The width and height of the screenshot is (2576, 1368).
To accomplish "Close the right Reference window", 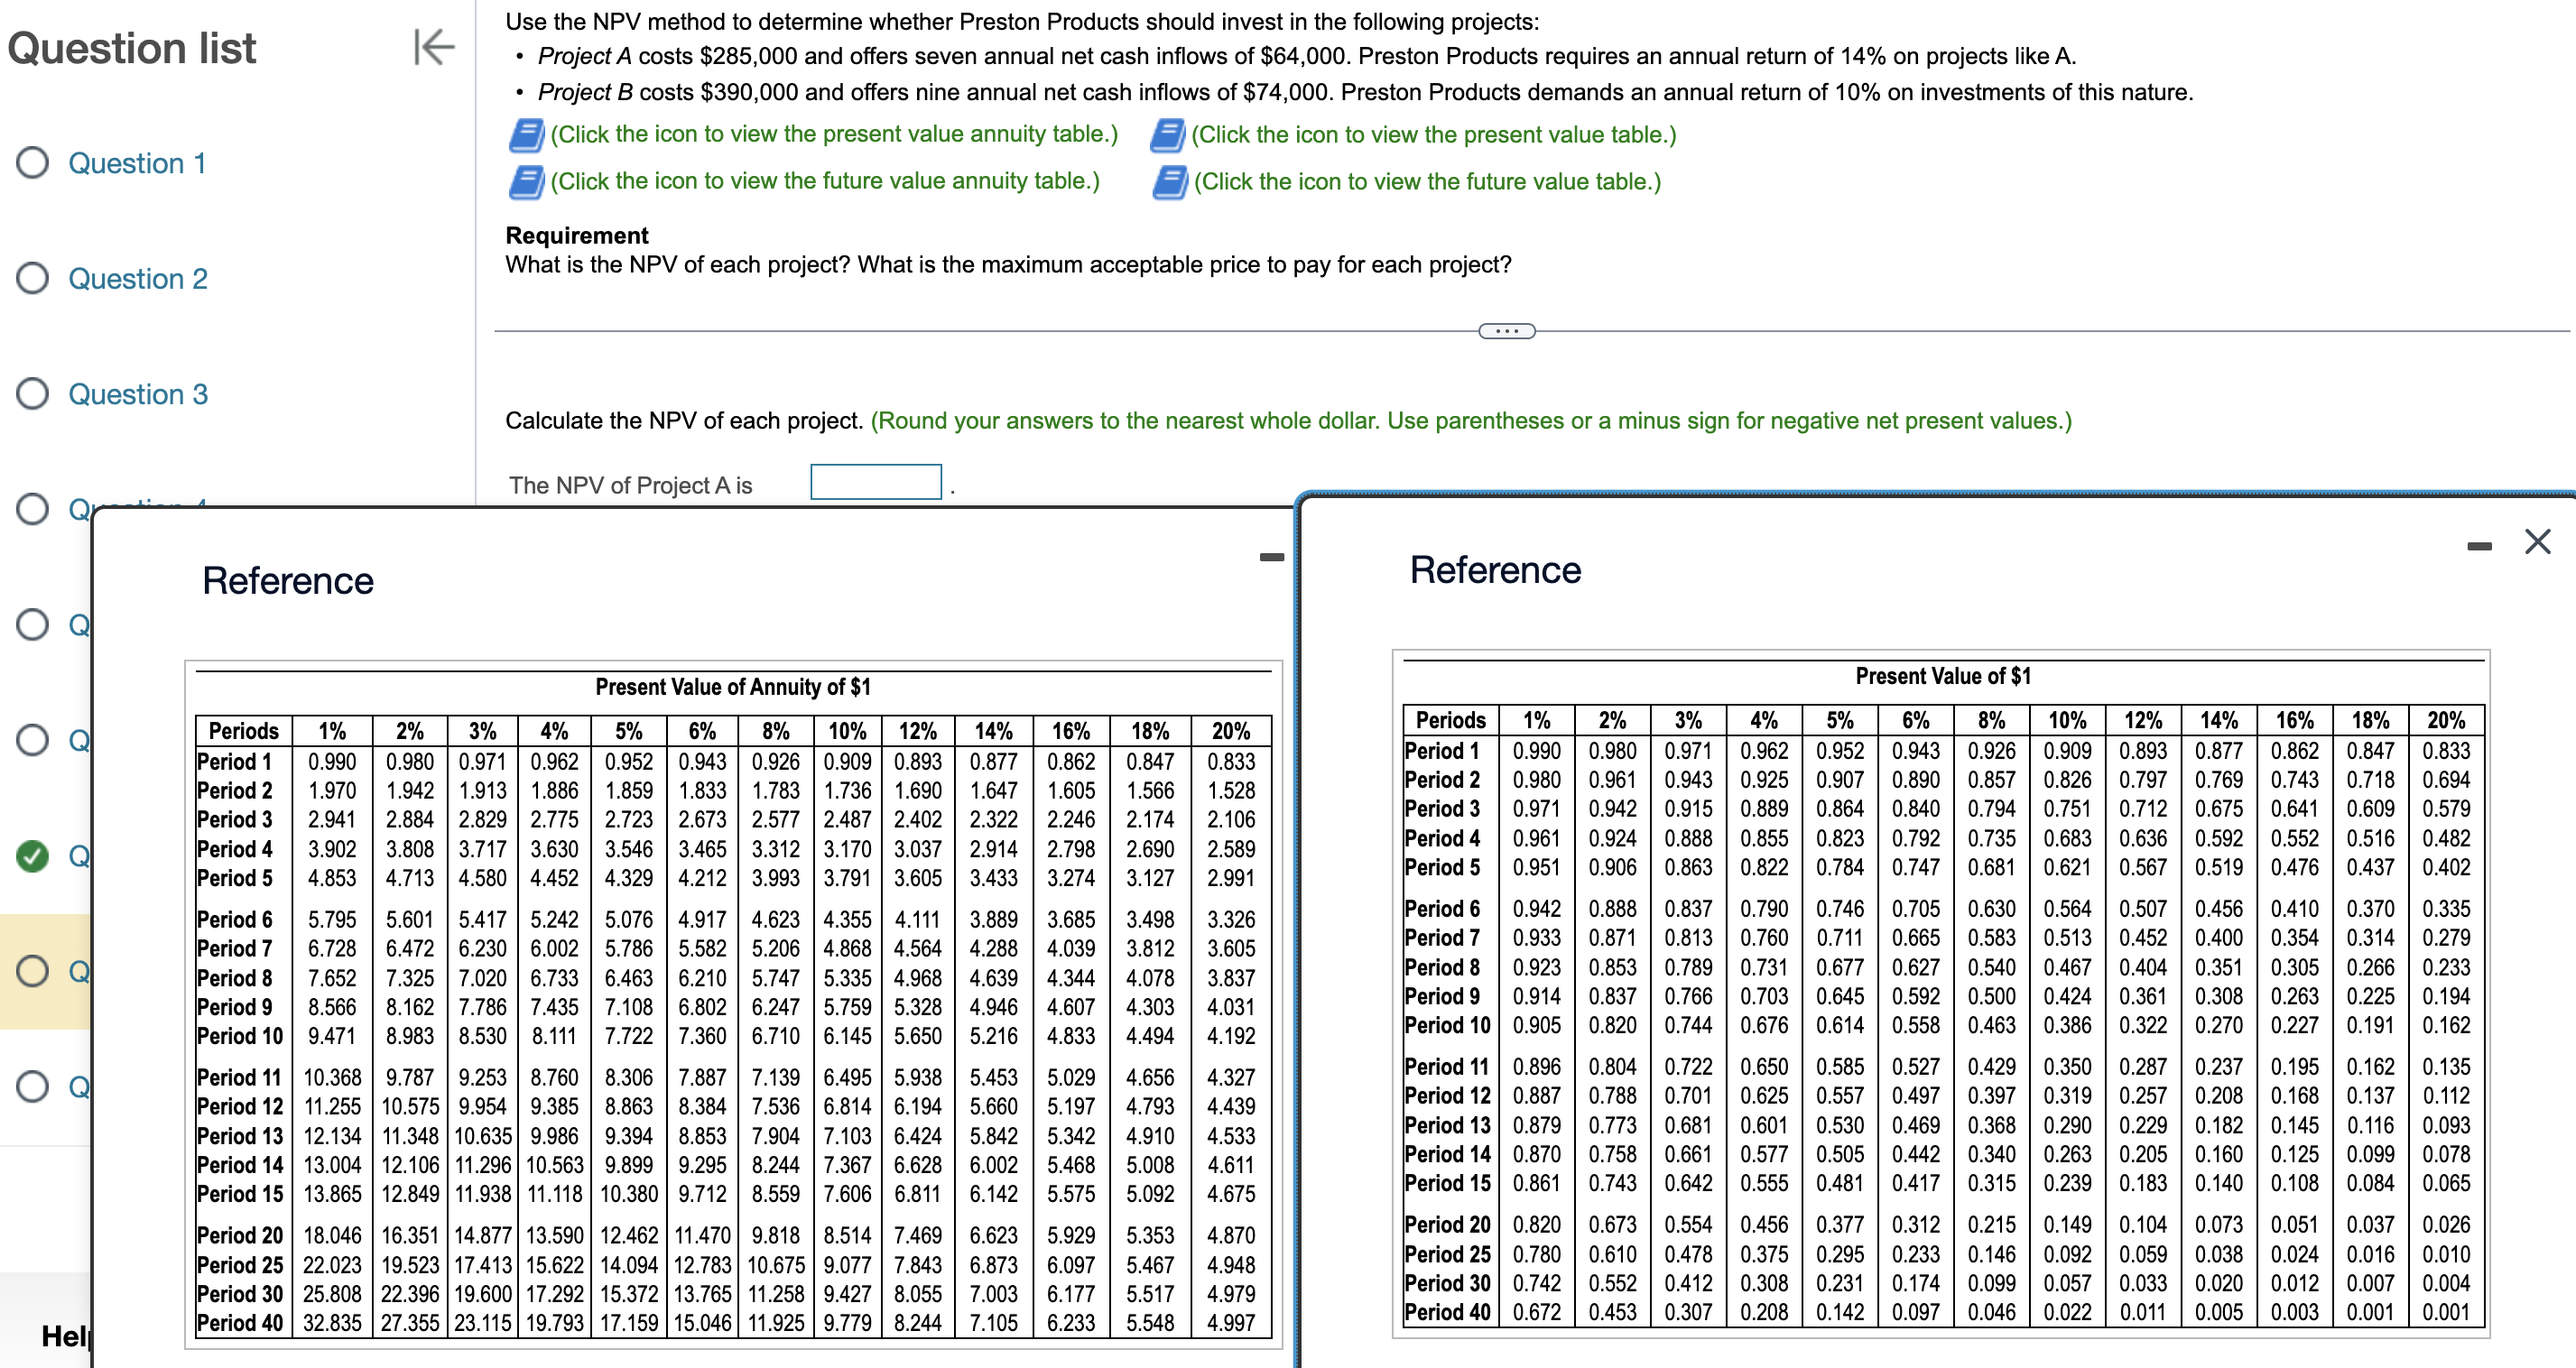I will click(2537, 541).
